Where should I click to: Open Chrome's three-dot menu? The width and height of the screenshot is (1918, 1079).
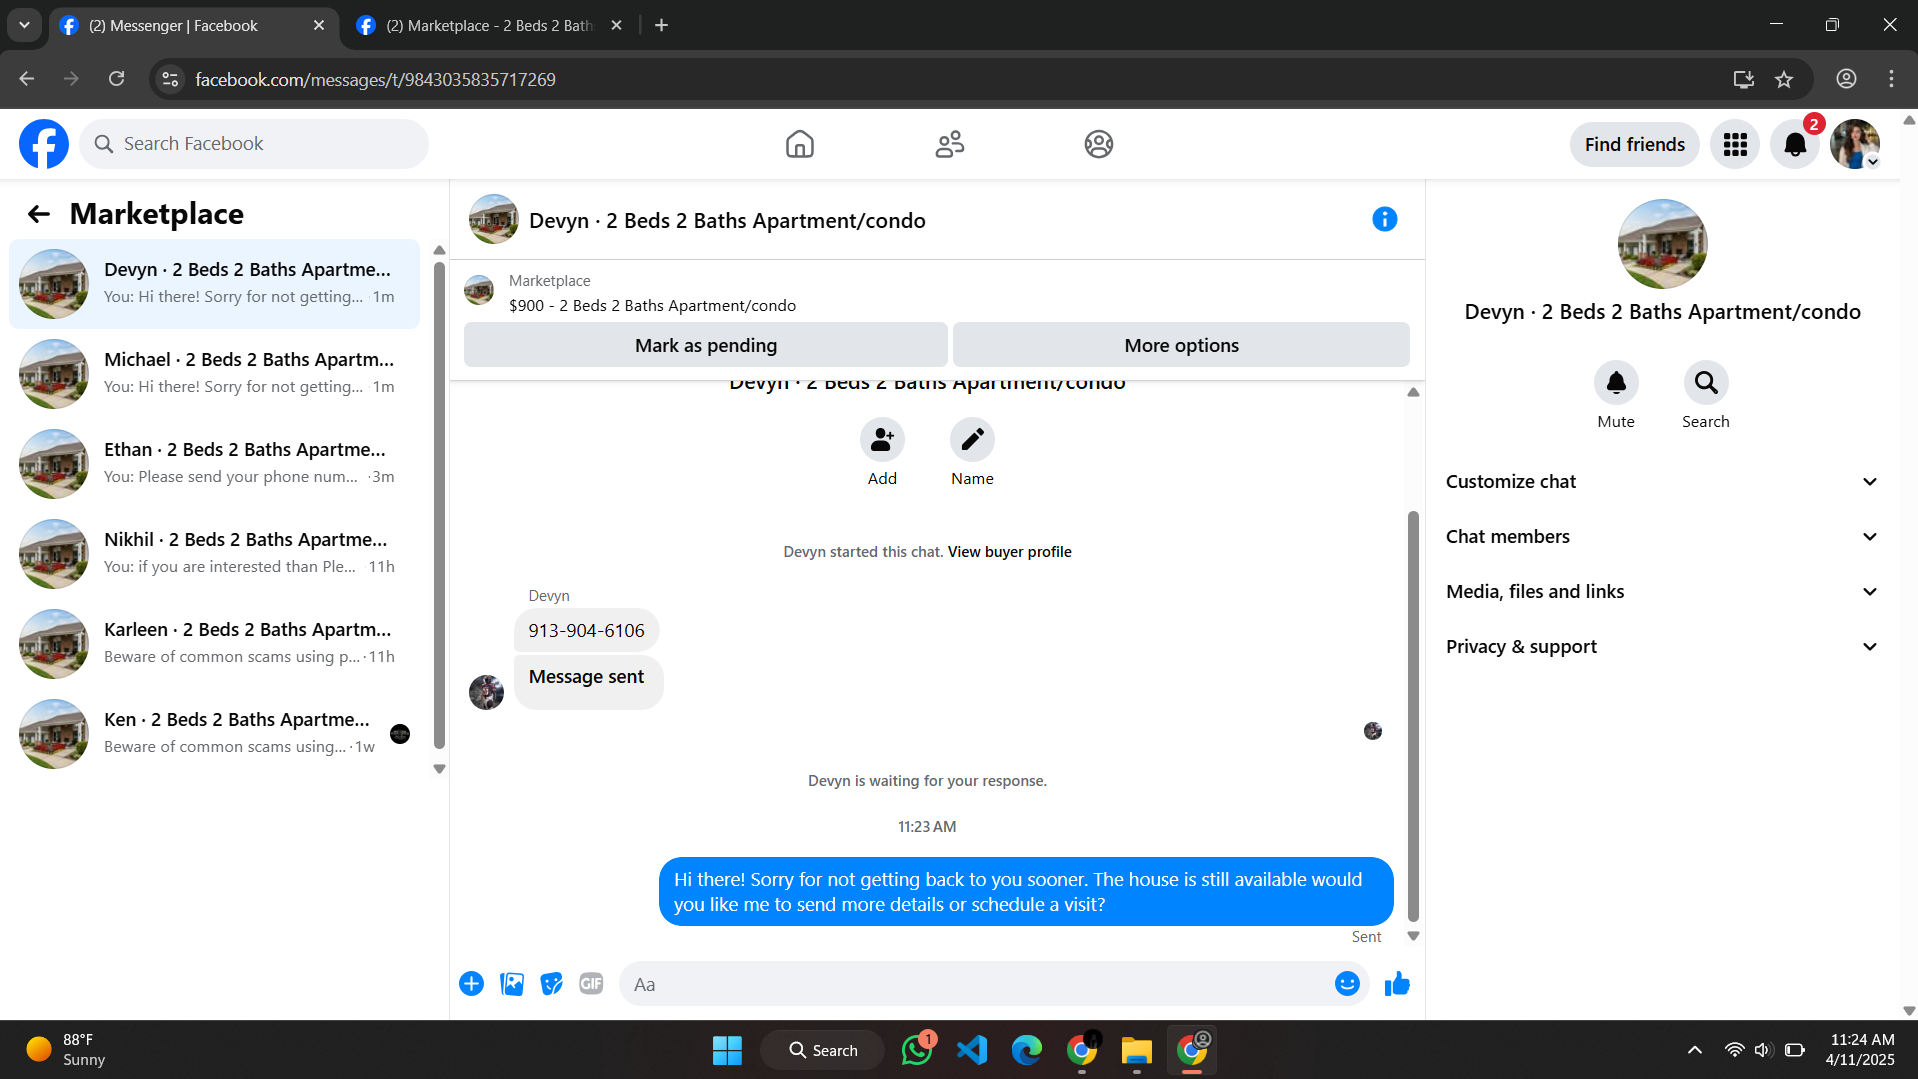point(1891,79)
